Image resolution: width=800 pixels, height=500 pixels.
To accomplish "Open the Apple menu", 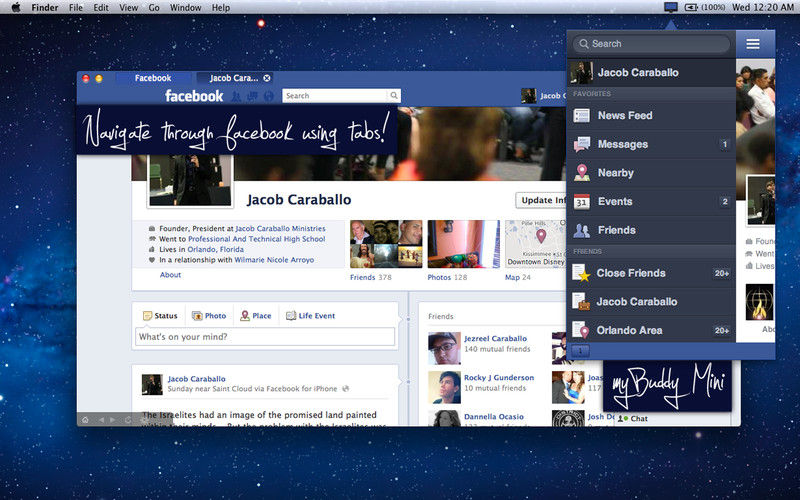I will click(16, 7).
